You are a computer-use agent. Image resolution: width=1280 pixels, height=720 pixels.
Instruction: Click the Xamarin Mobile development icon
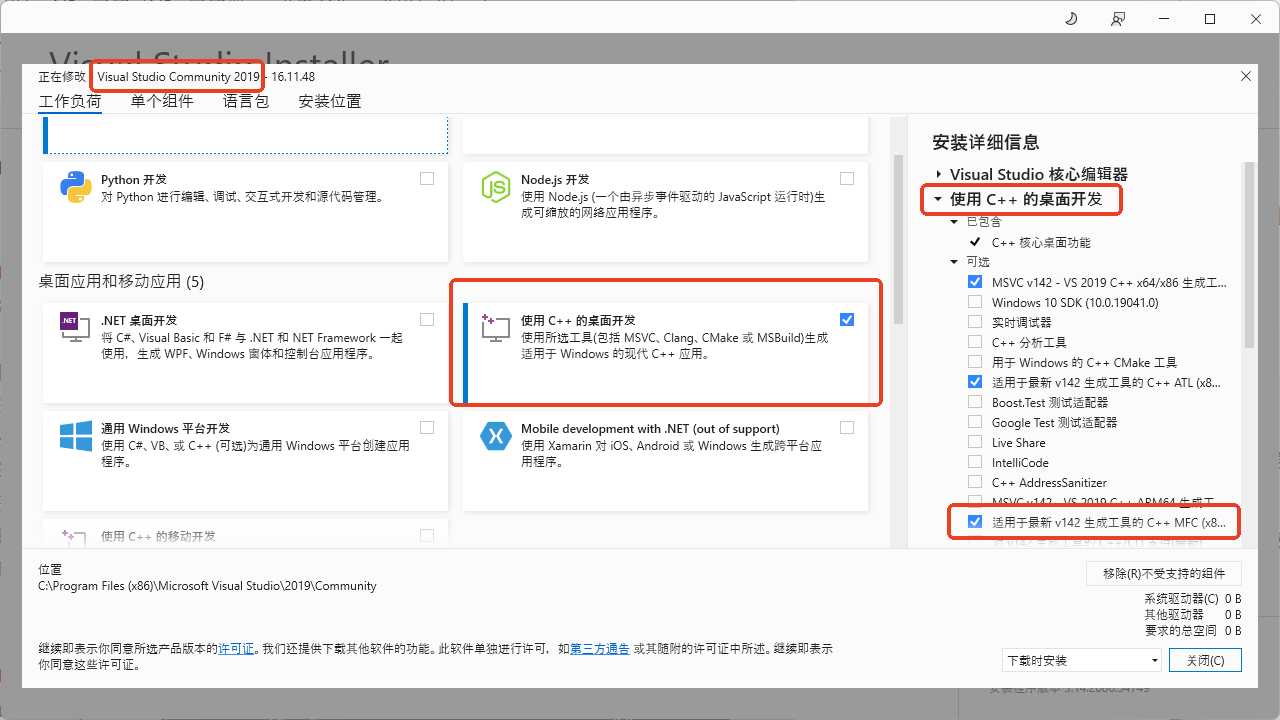click(496, 436)
